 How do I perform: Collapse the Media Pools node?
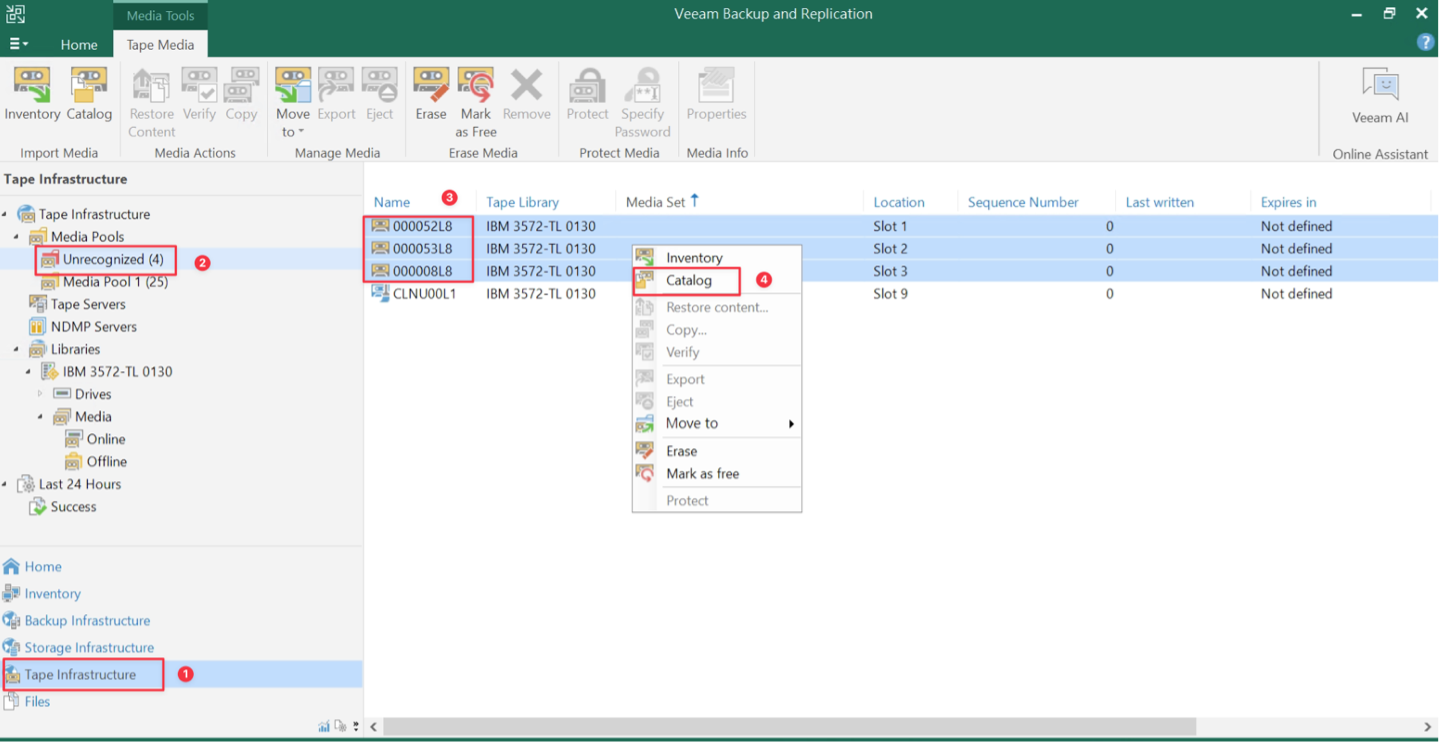click(x=17, y=237)
